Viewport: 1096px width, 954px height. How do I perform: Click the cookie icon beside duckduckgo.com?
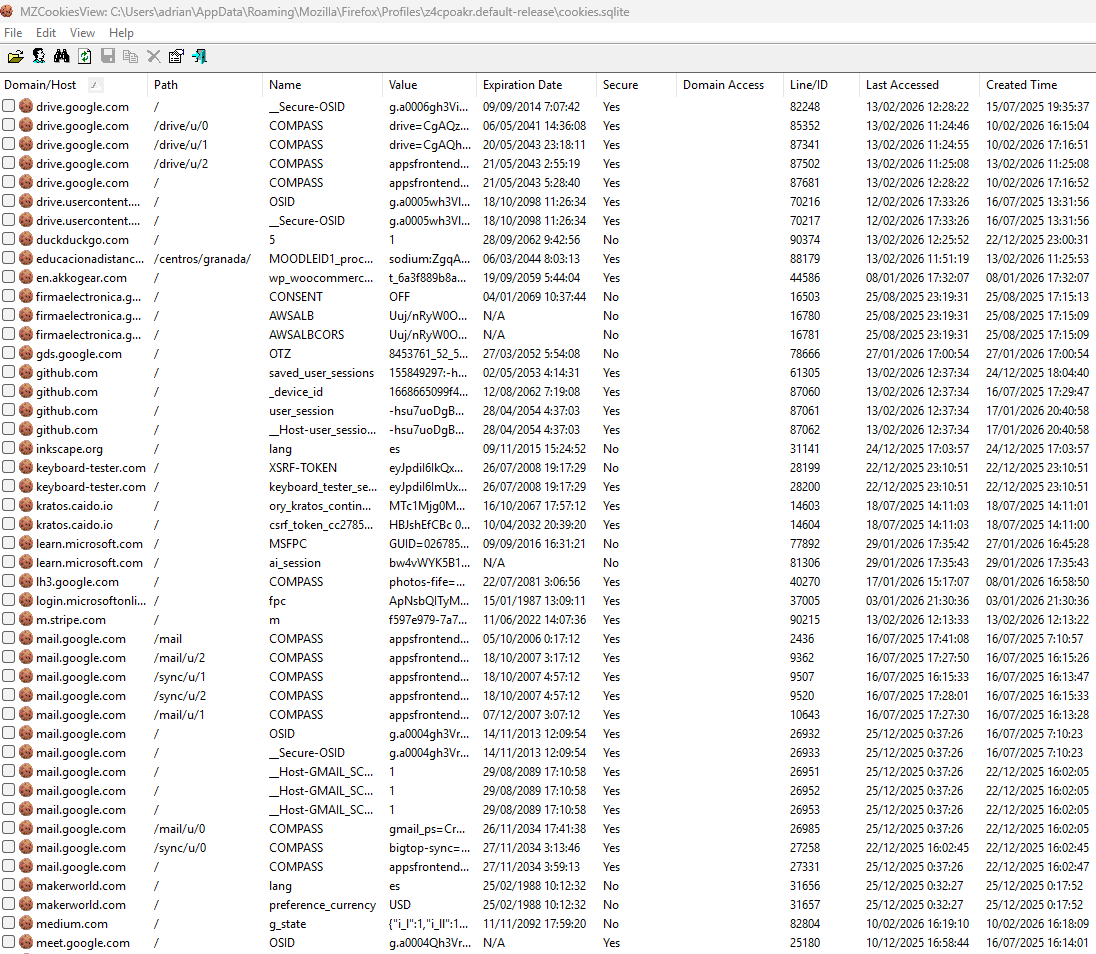(x=26, y=240)
